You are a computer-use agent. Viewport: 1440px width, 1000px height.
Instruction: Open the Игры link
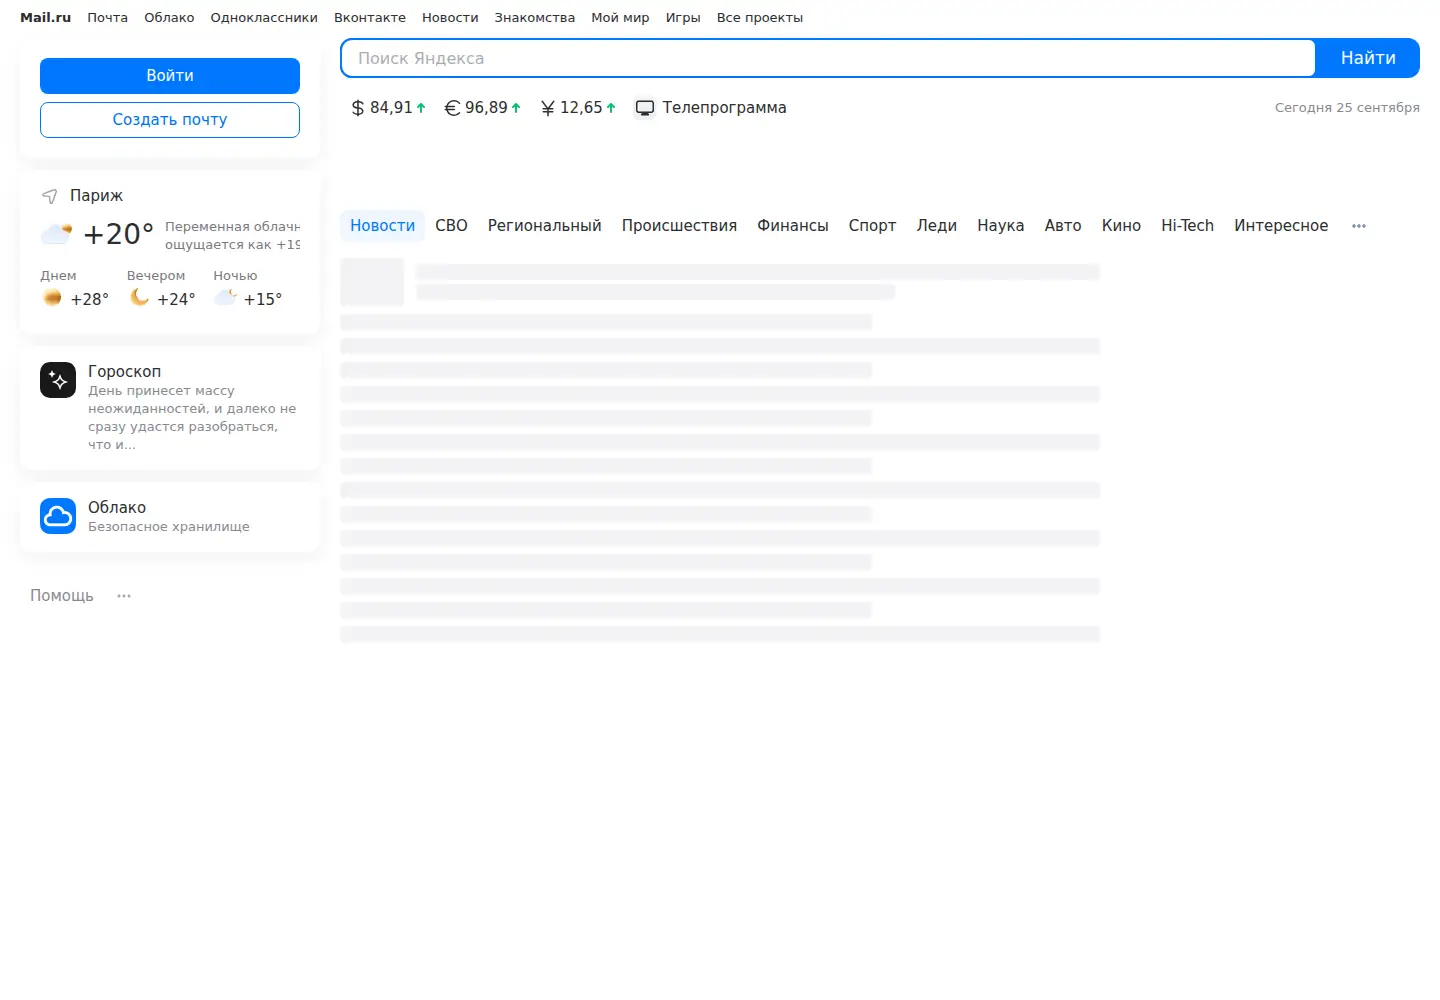pyautogui.click(x=683, y=18)
